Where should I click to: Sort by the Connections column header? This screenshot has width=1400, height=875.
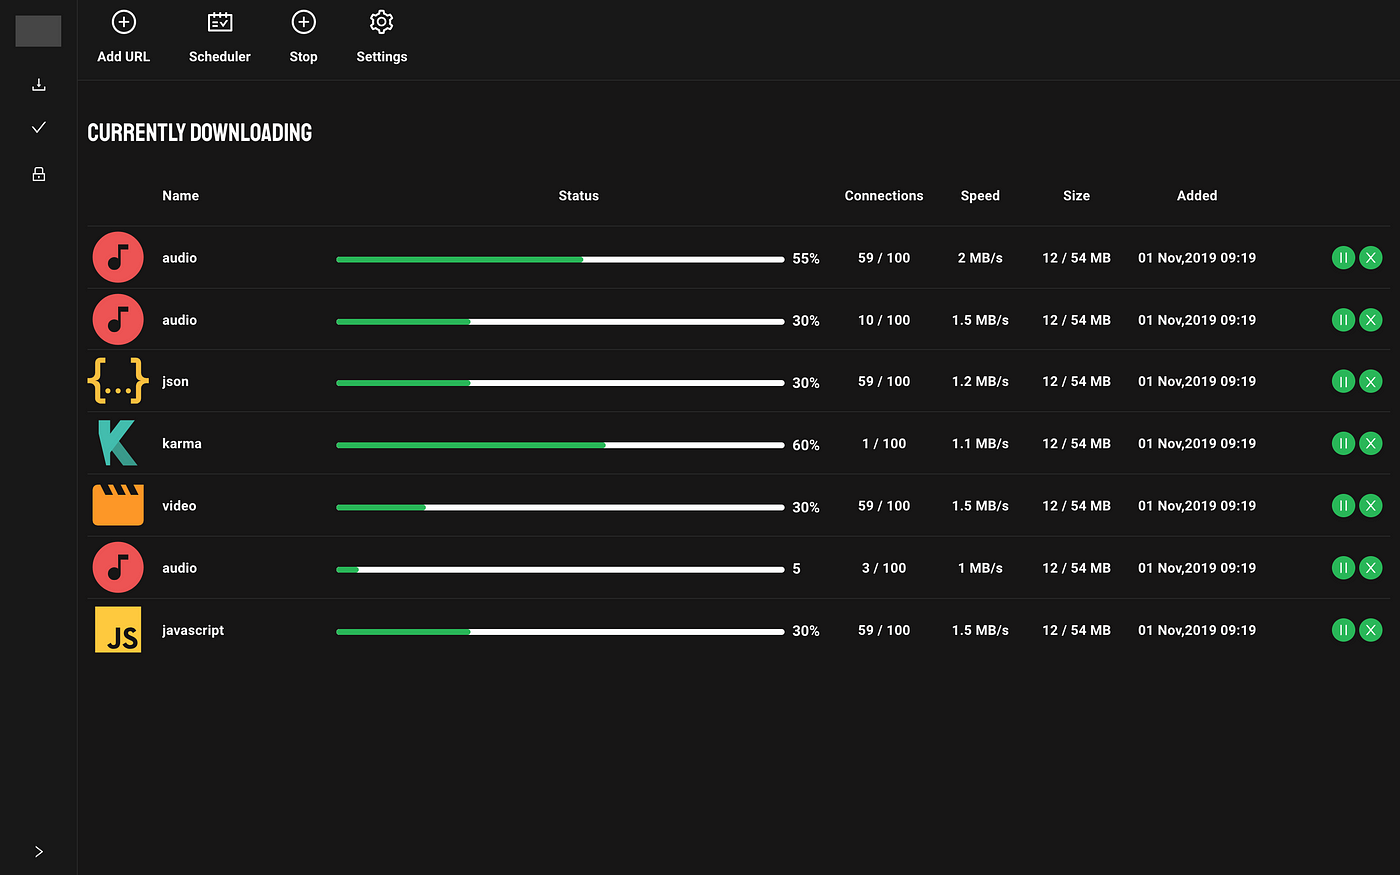click(884, 196)
